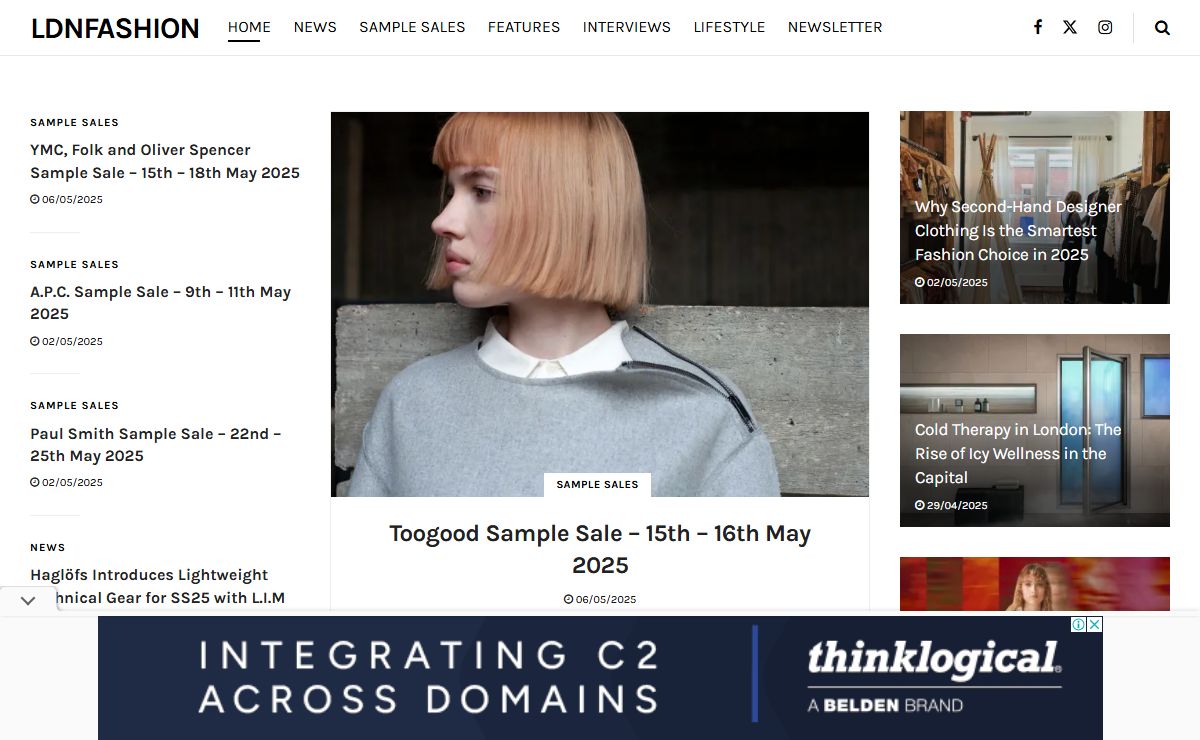The height and width of the screenshot is (740, 1200).
Task: Open the Lifestyle menu item
Action: (729, 27)
